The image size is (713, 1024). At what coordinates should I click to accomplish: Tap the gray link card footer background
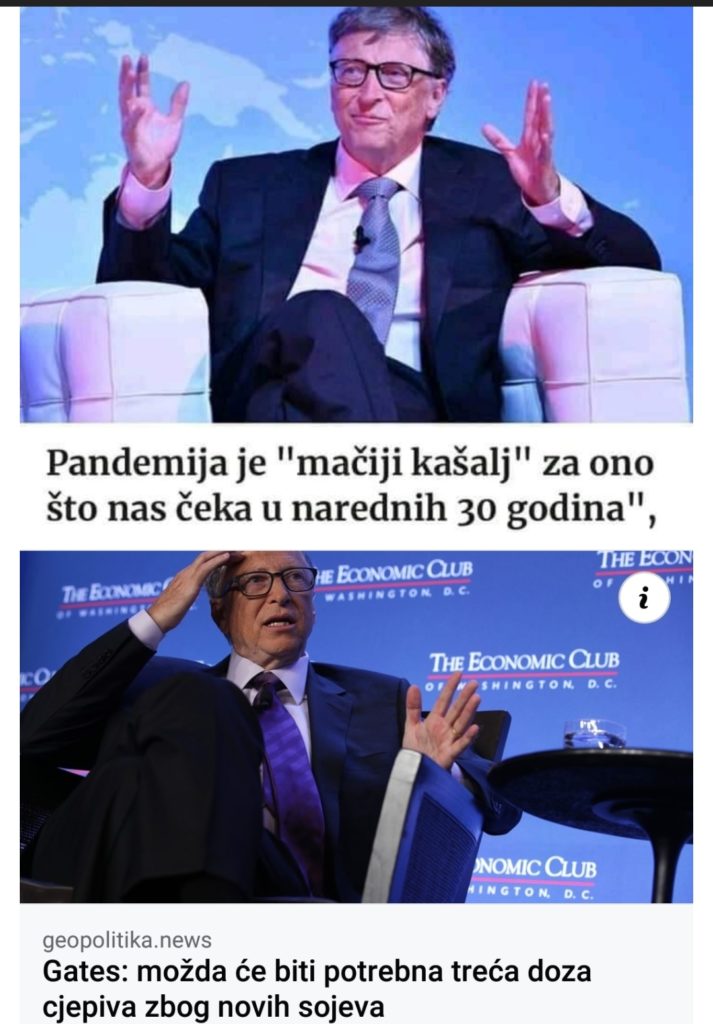tap(356, 964)
